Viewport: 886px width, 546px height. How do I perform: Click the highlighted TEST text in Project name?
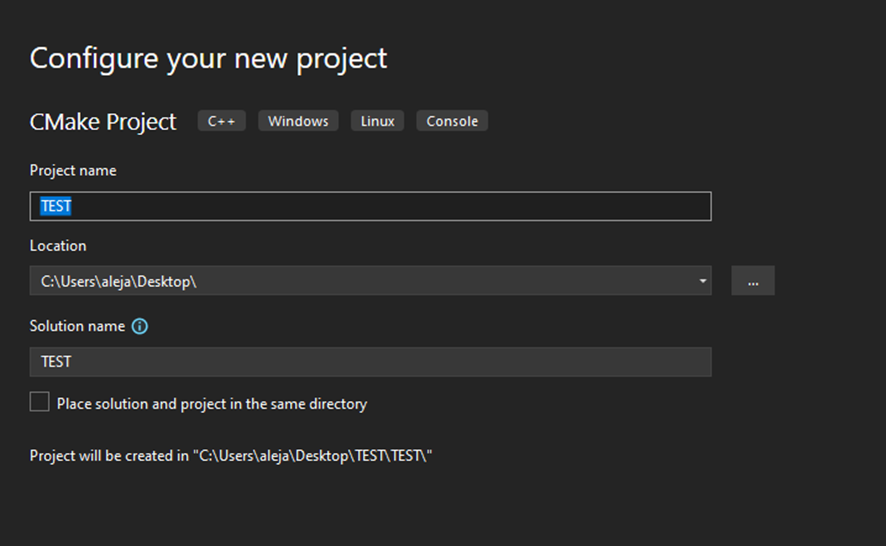(56, 206)
